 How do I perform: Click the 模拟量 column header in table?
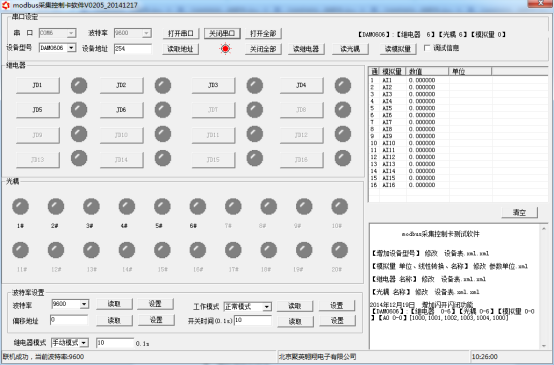point(392,71)
